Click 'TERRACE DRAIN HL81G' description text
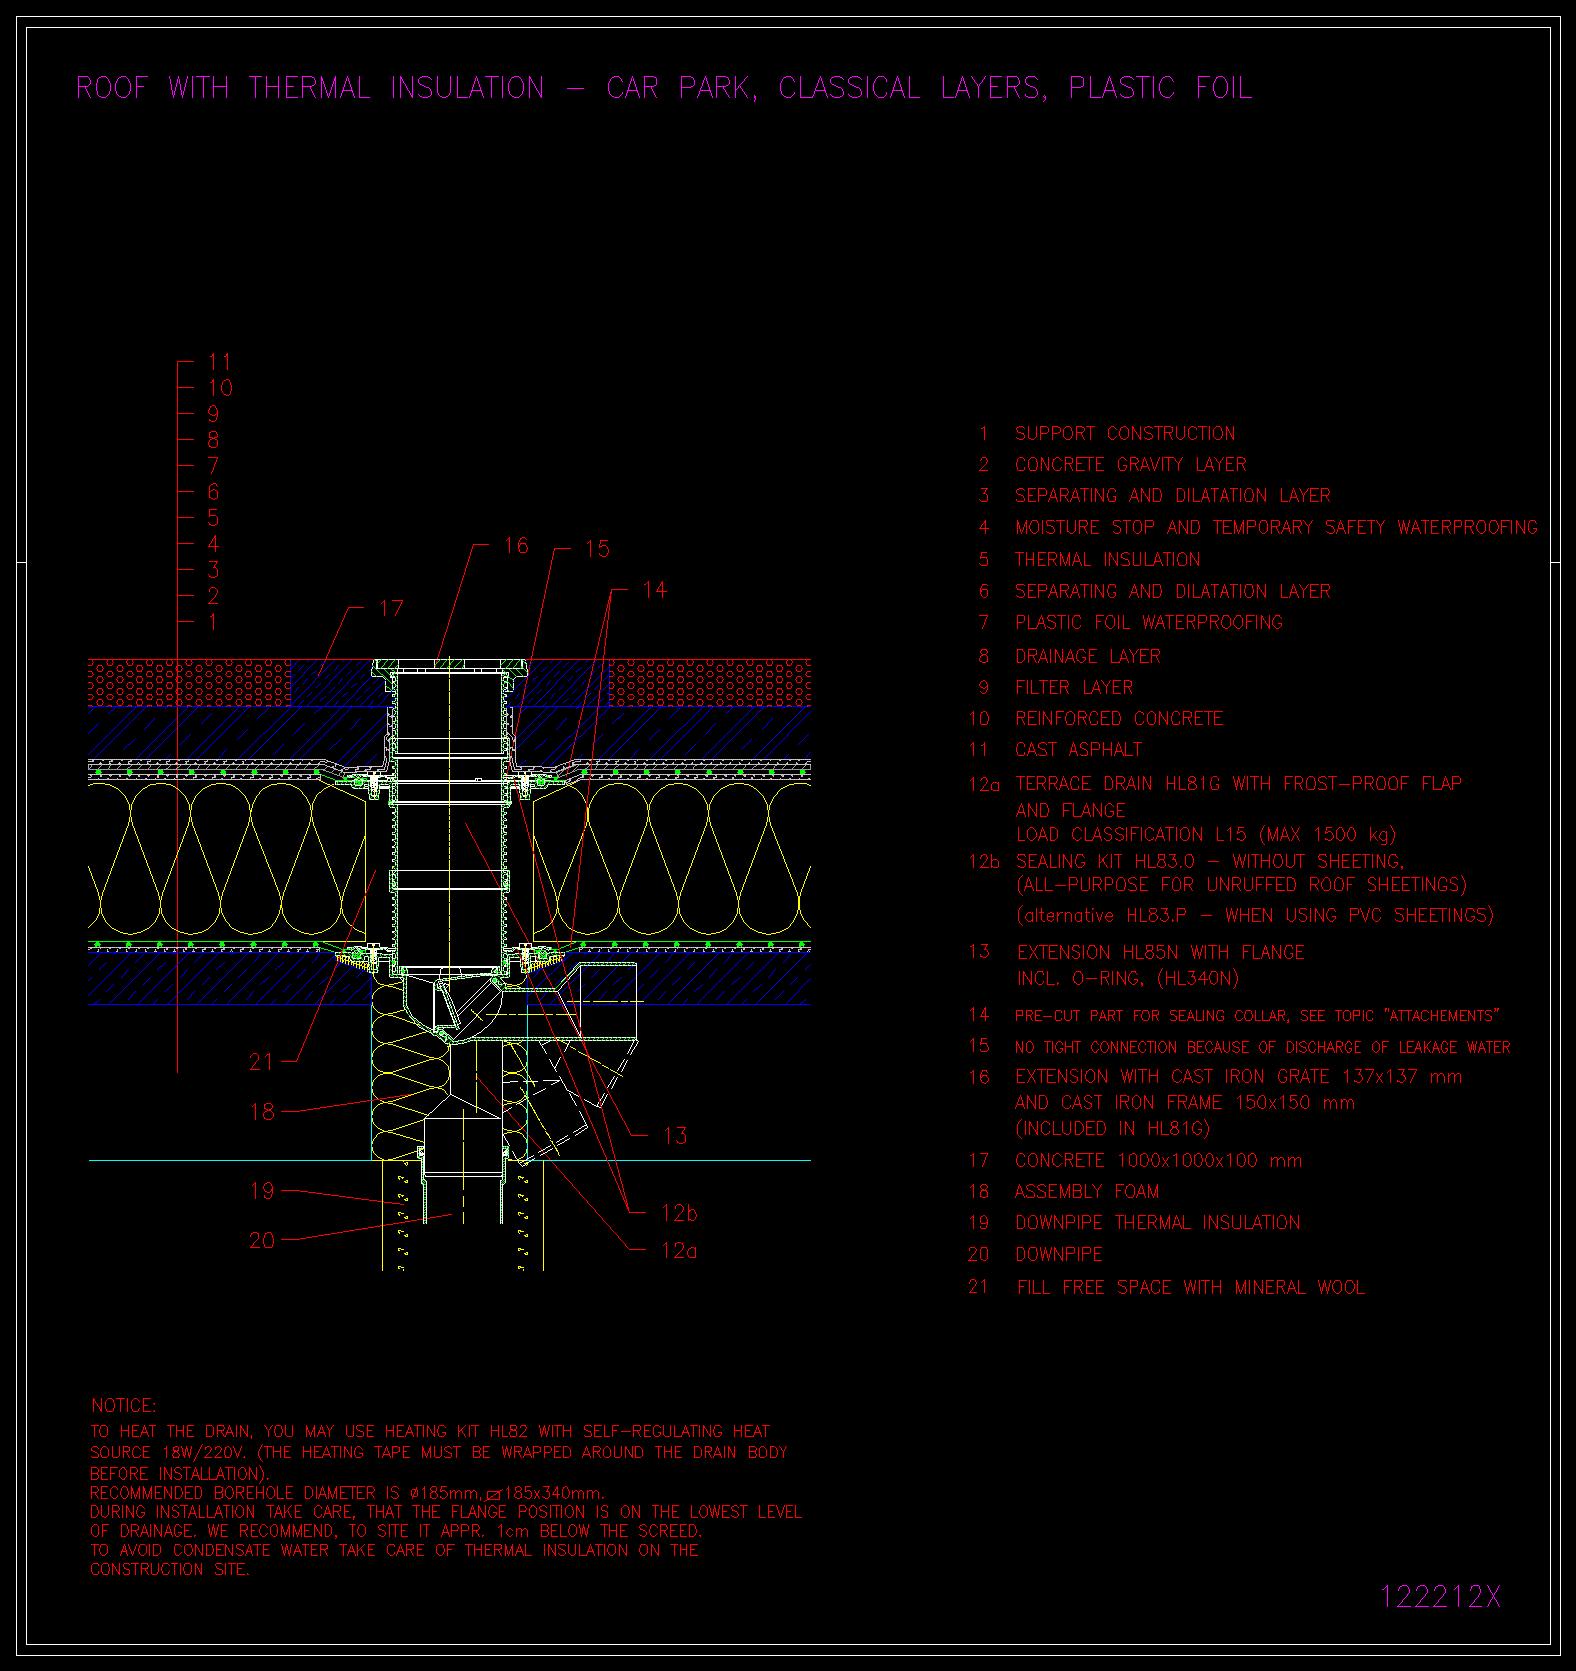The height and width of the screenshot is (1671, 1576). pyautogui.click(x=1238, y=784)
